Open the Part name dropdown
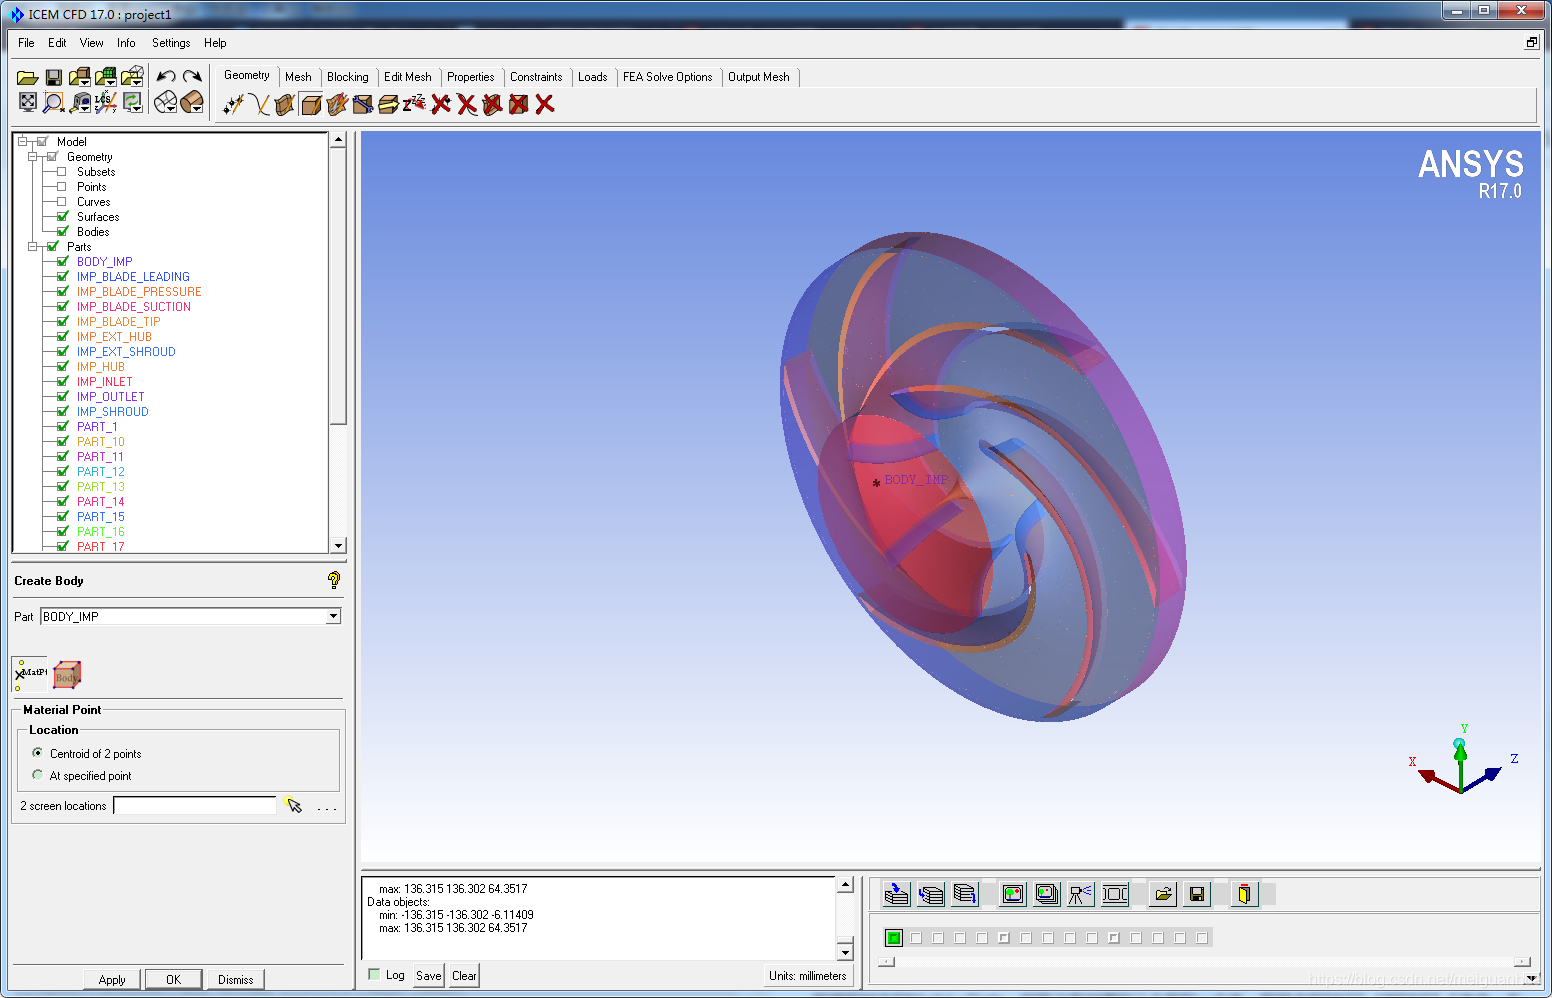Image resolution: width=1552 pixels, height=998 pixels. tap(333, 617)
